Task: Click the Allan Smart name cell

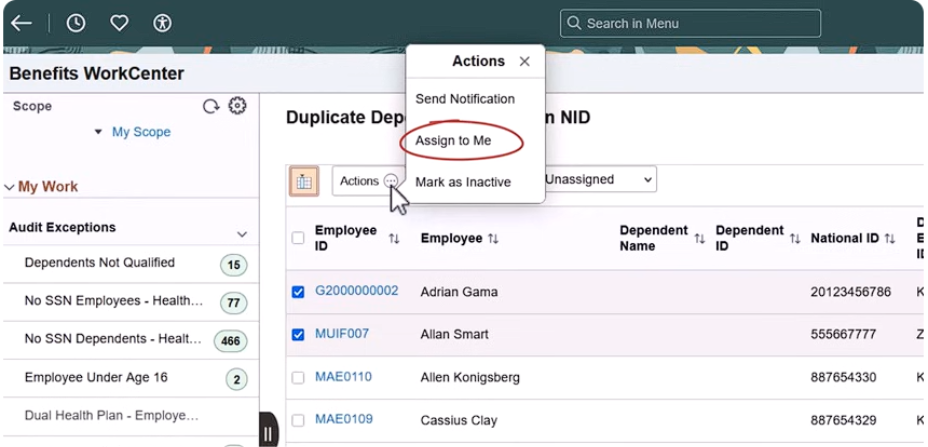Action: 455,335
